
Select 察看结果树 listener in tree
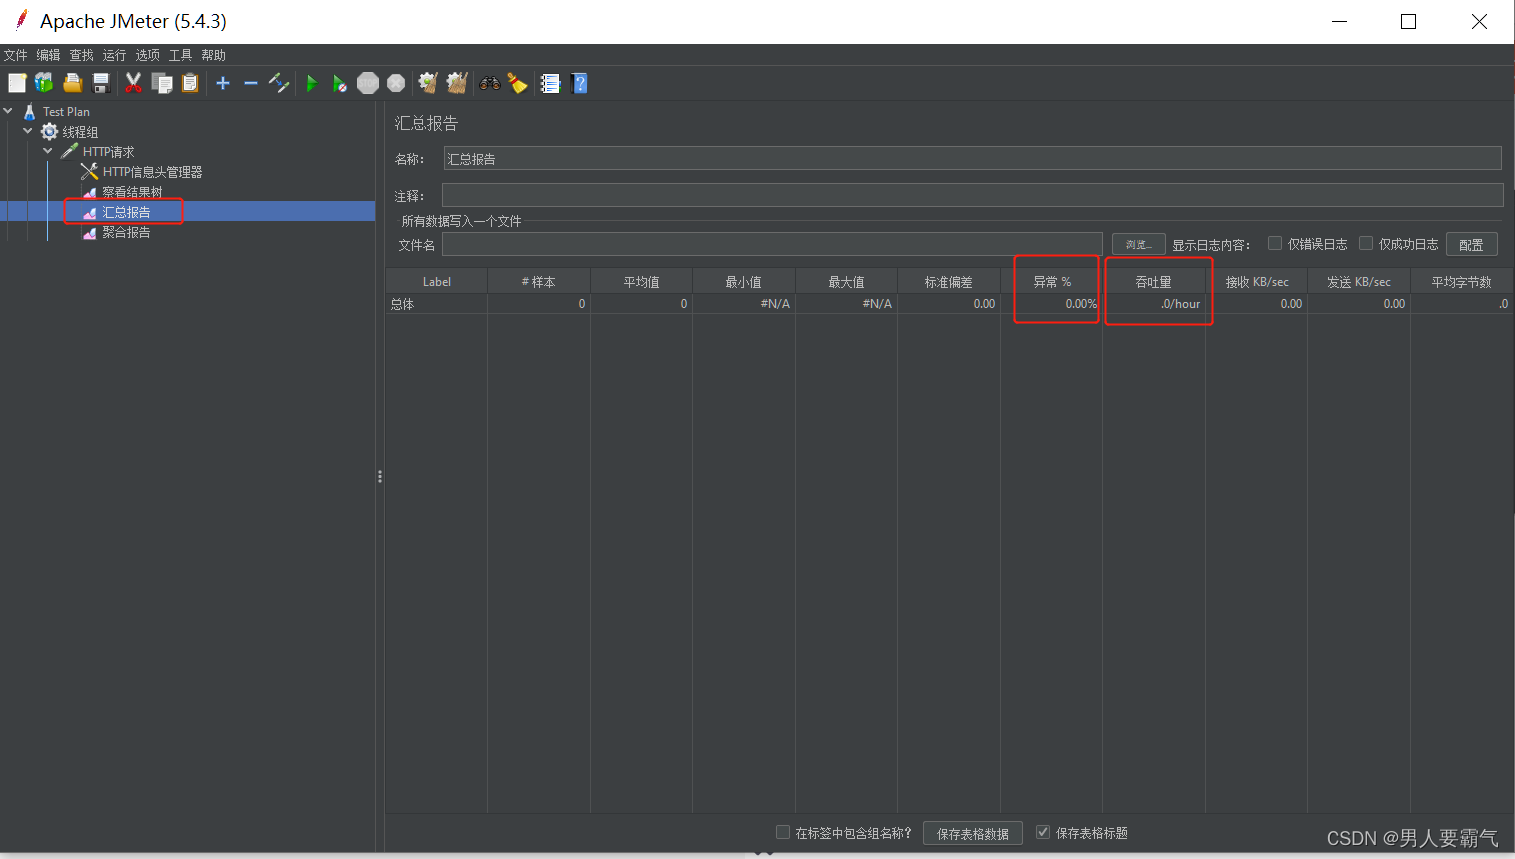[x=132, y=192]
